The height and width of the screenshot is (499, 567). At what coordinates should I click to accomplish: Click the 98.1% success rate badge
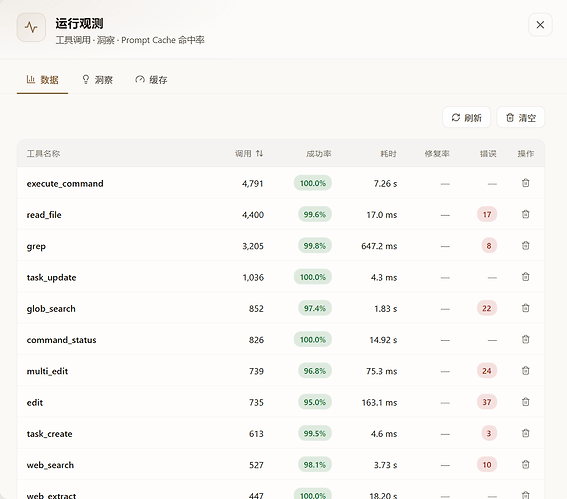pos(315,464)
